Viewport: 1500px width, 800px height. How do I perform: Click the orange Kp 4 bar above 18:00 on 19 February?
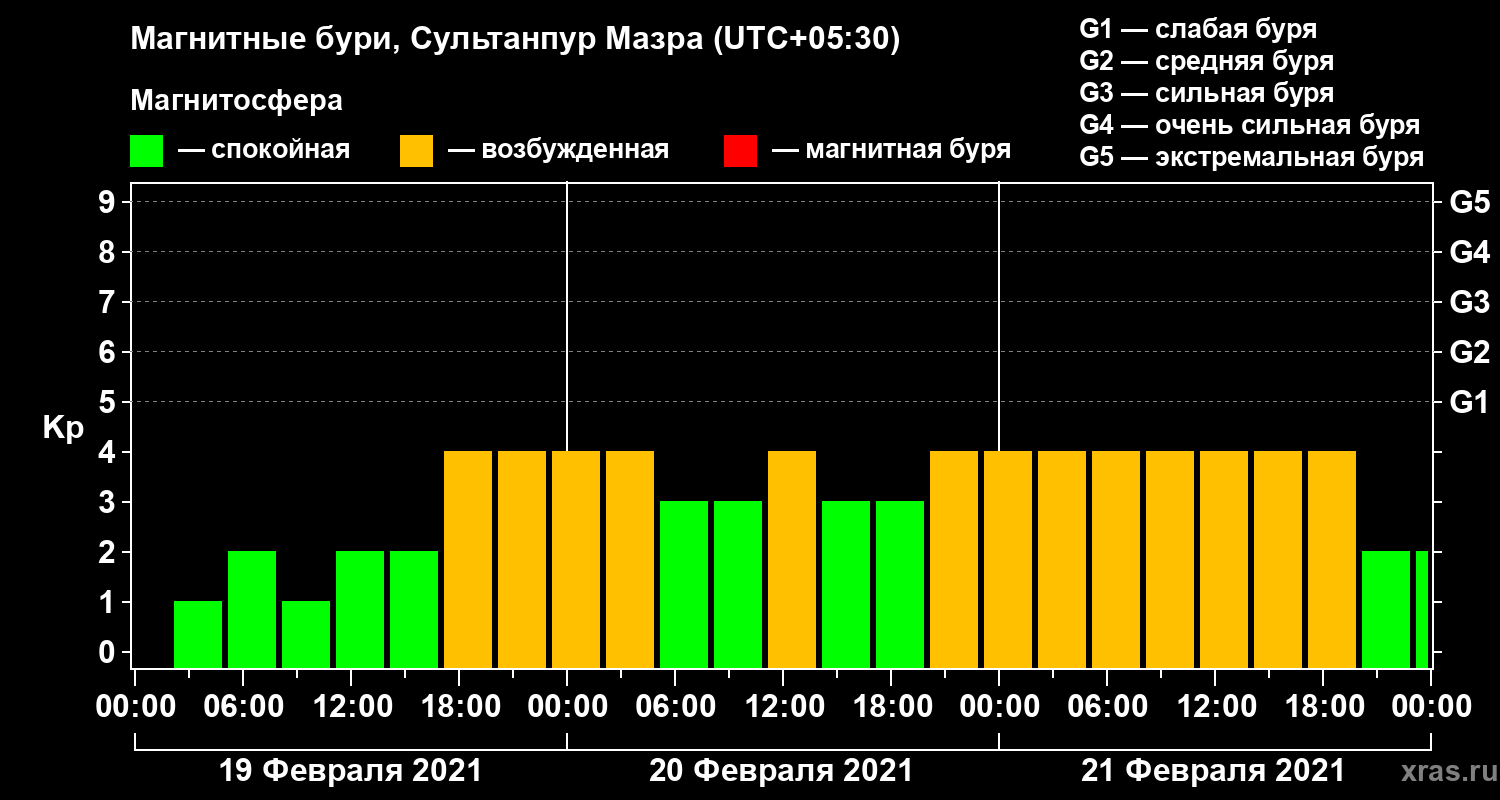click(468, 559)
